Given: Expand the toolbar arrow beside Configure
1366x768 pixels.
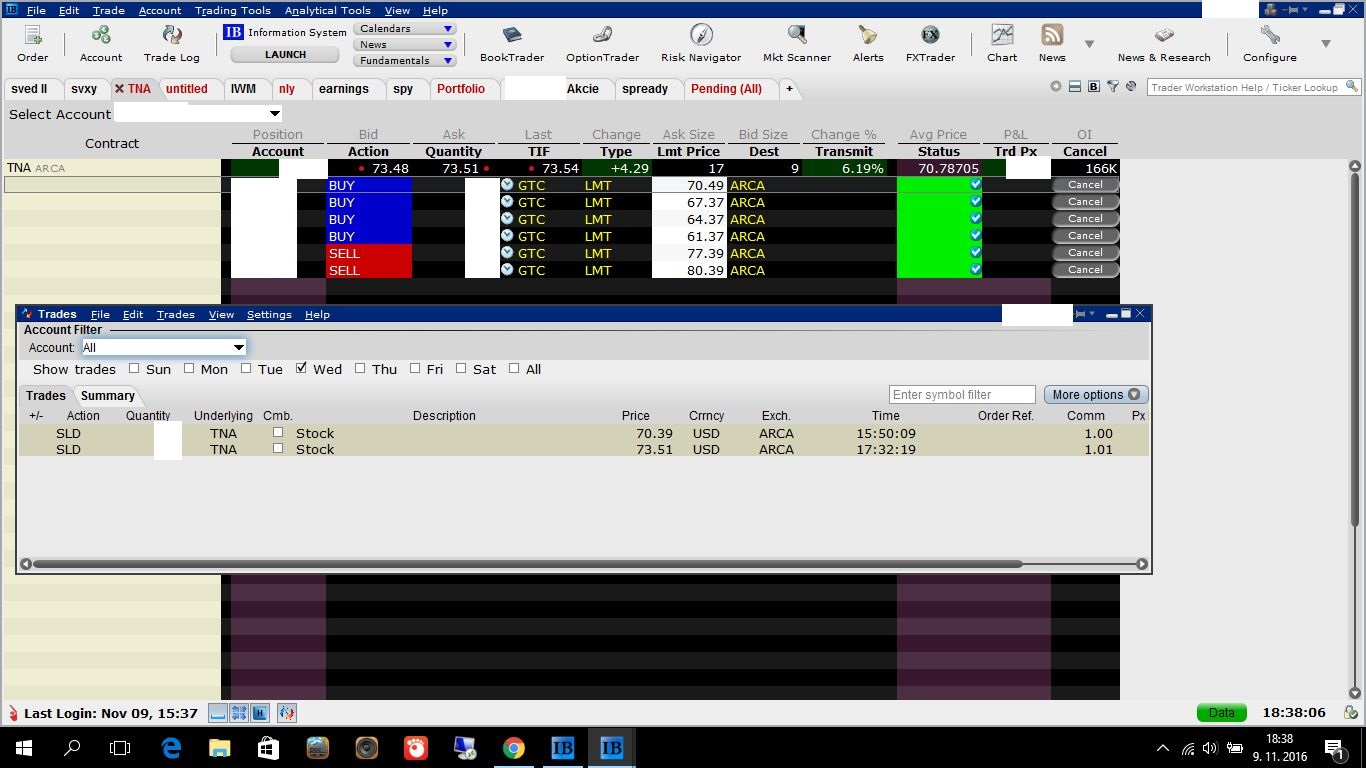Looking at the screenshot, I should click(1326, 44).
